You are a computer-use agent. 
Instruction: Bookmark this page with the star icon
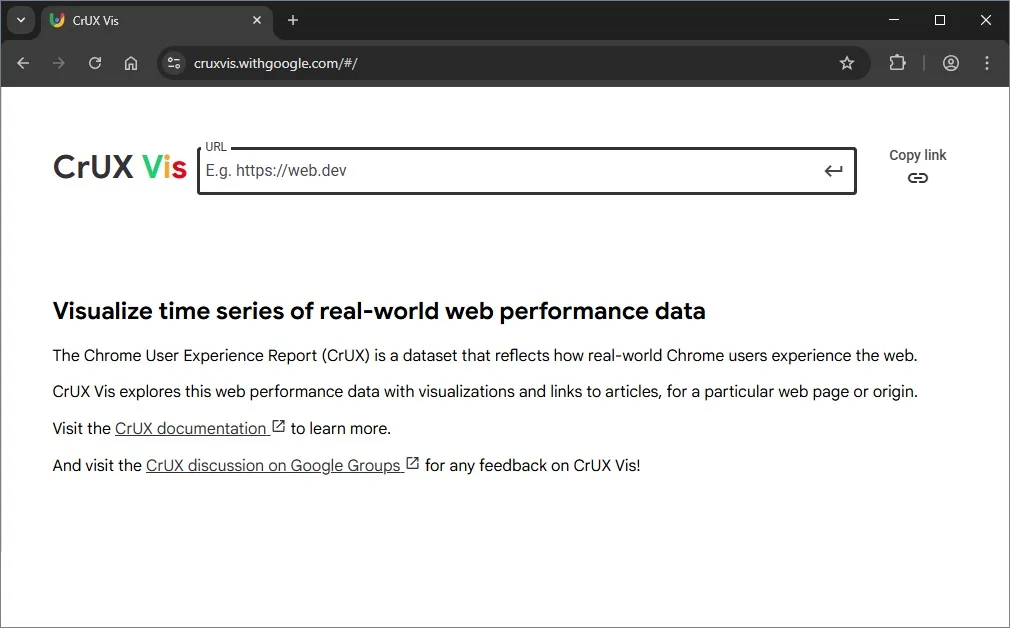[x=846, y=63]
